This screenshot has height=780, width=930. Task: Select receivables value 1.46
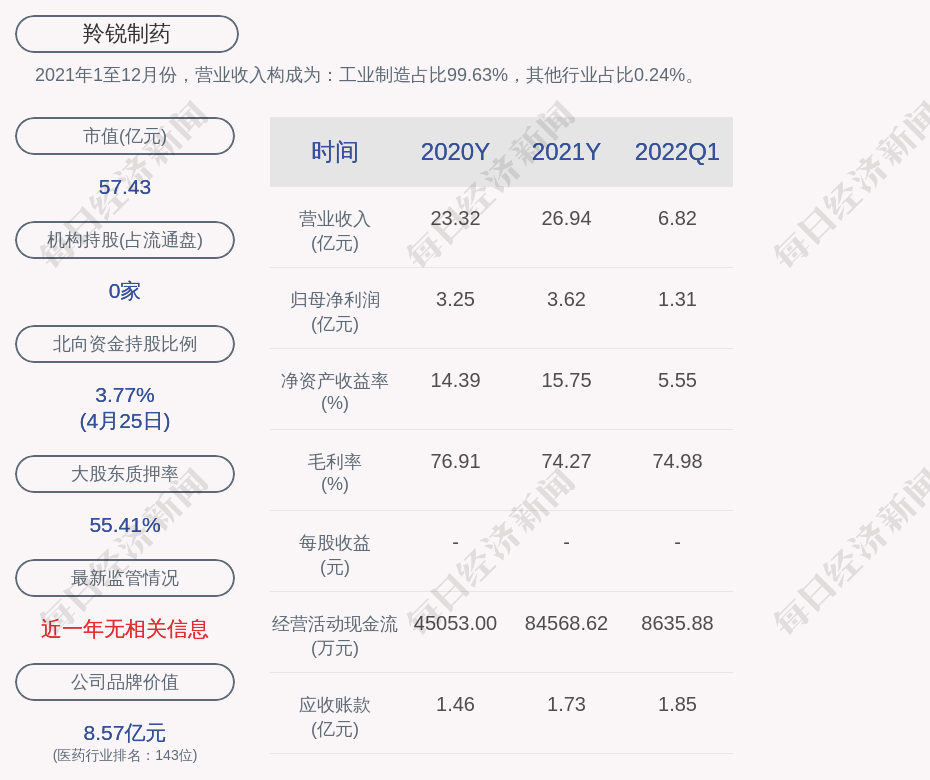pyautogui.click(x=455, y=704)
